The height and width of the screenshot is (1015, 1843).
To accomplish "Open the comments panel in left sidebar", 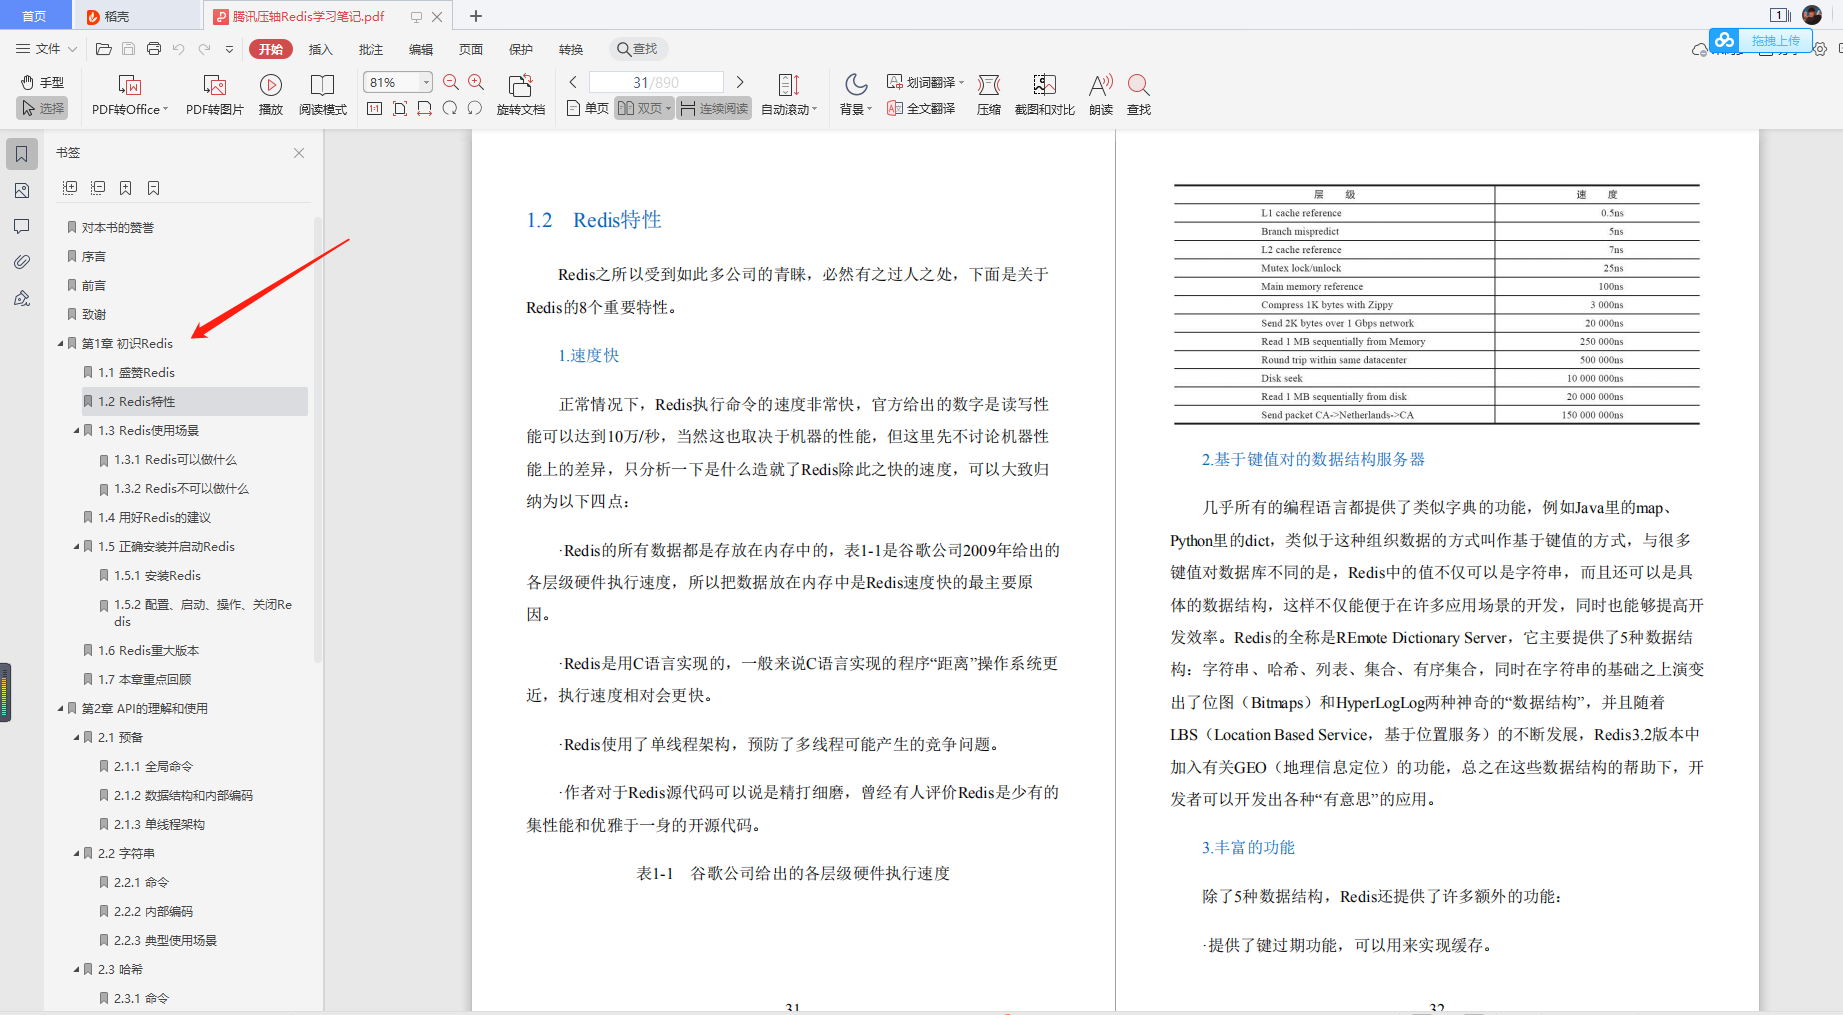I will 22,226.
